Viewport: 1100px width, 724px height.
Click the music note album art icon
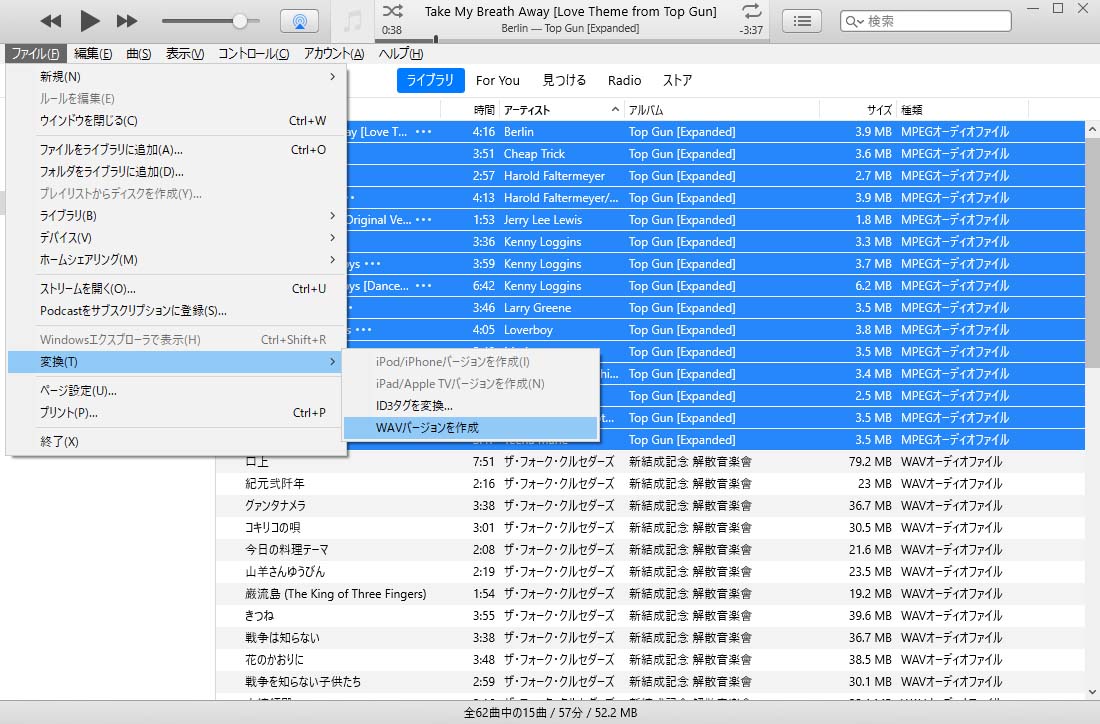coord(353,21)
